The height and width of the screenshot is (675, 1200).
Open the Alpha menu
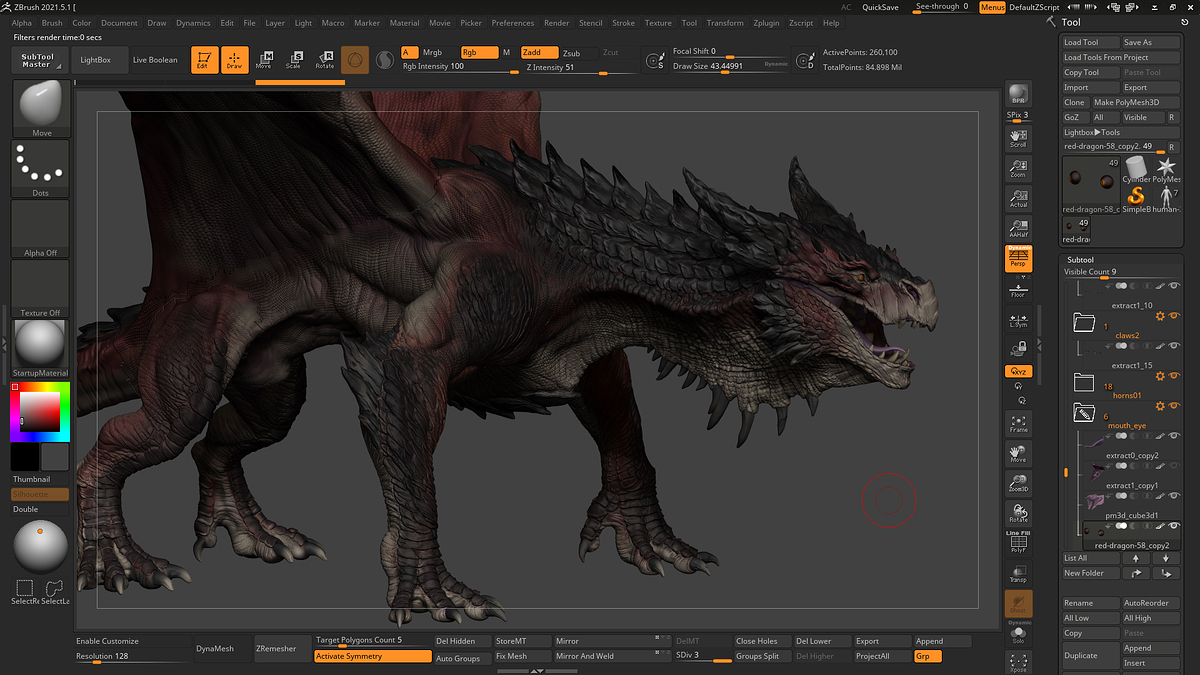coord(22,23)
